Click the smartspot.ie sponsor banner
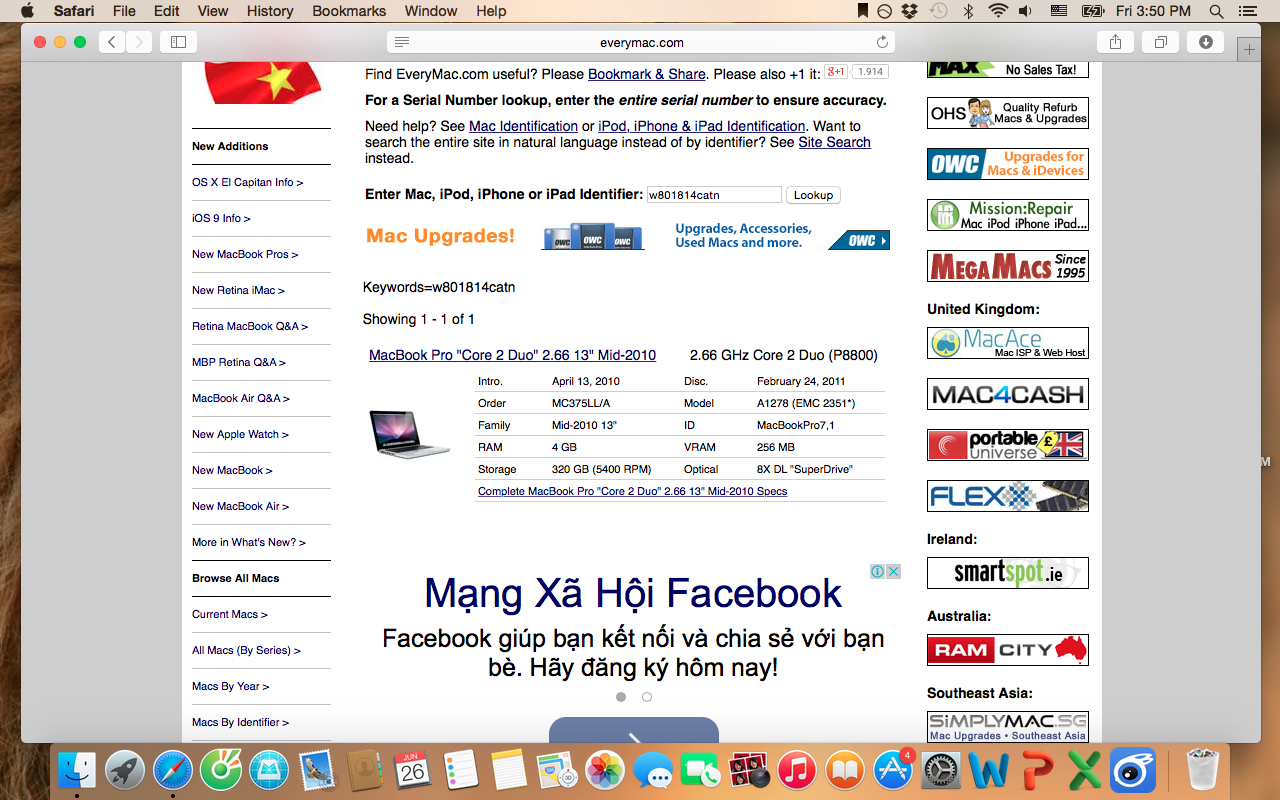 click(1008, 573)
